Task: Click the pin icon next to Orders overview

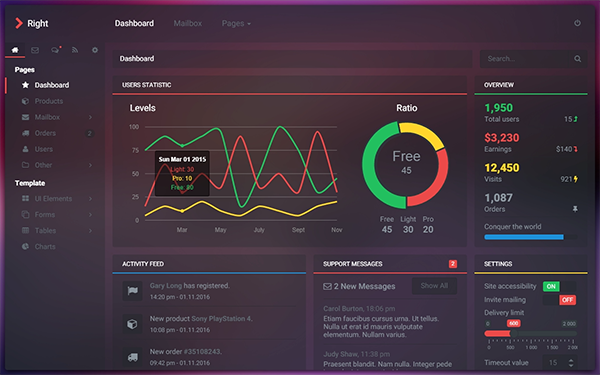Action: pos(575,209)
